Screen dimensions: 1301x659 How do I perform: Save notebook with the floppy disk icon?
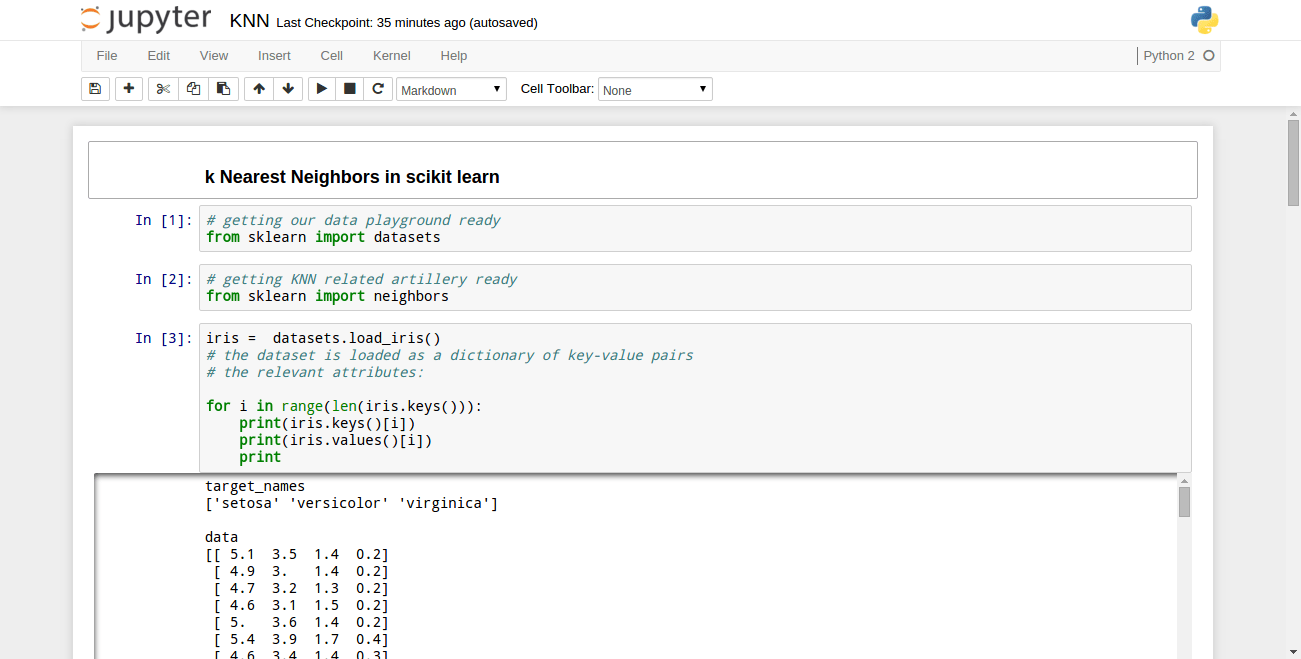pos(95,89)
